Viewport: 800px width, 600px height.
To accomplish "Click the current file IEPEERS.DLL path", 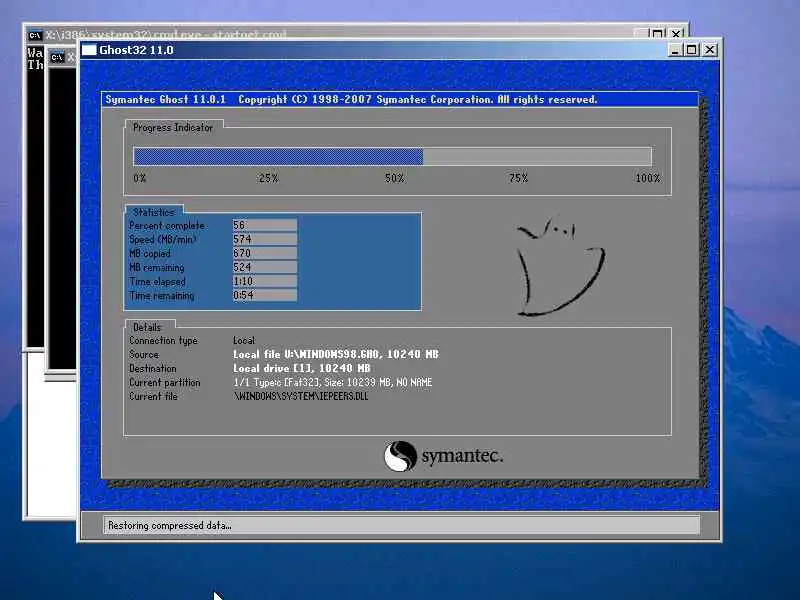I will [301, 396].
